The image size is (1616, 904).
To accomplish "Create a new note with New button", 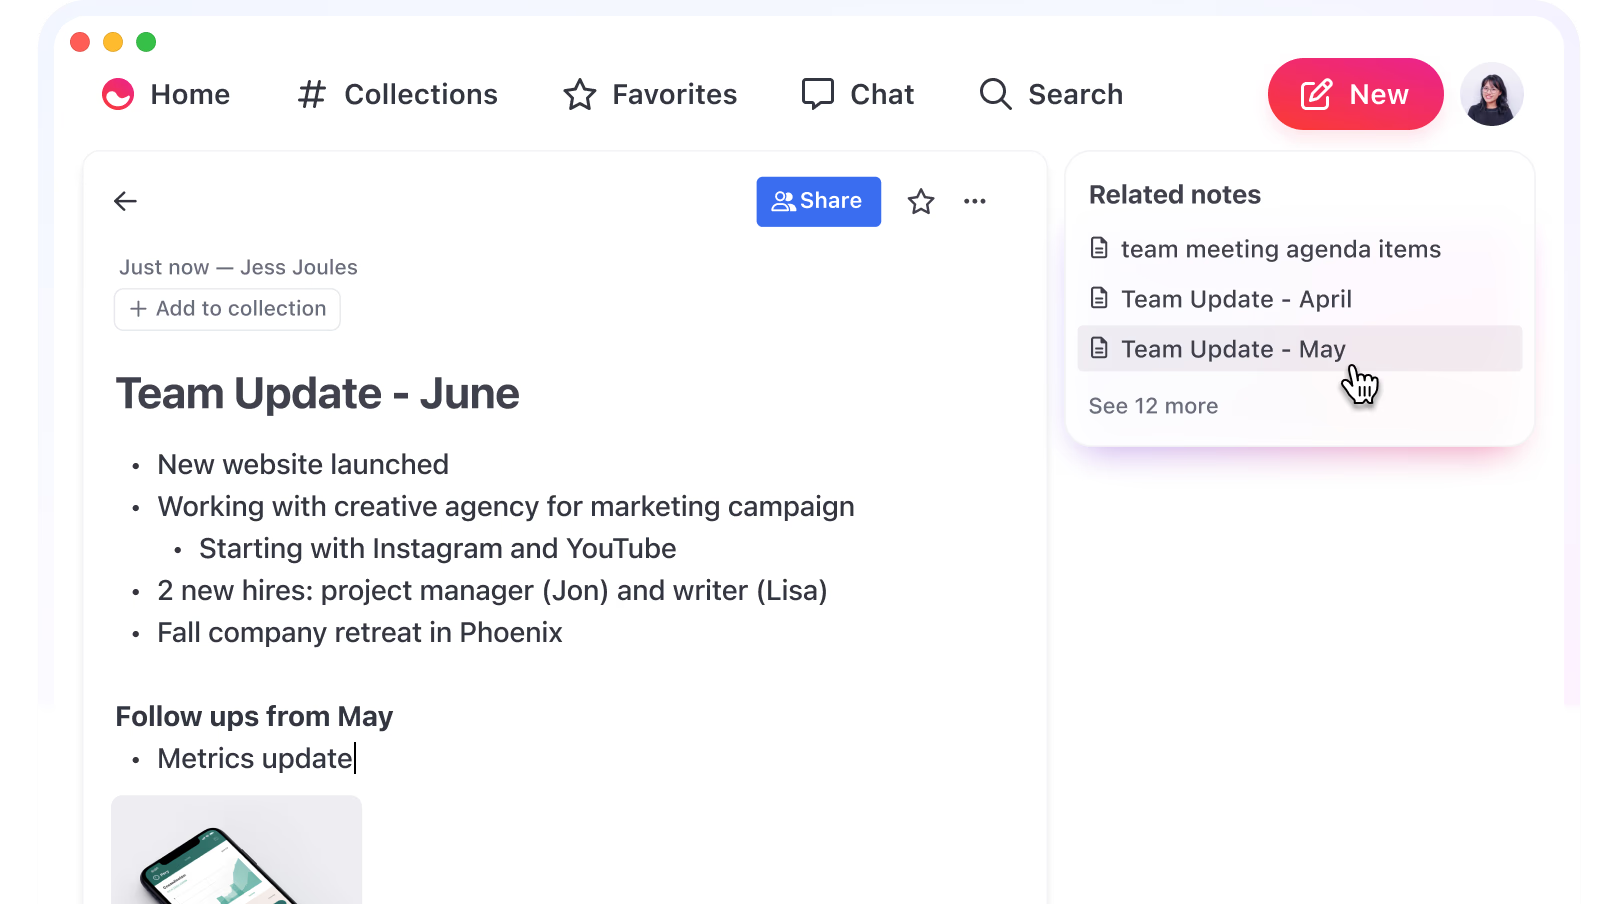I will [1354, 94].
